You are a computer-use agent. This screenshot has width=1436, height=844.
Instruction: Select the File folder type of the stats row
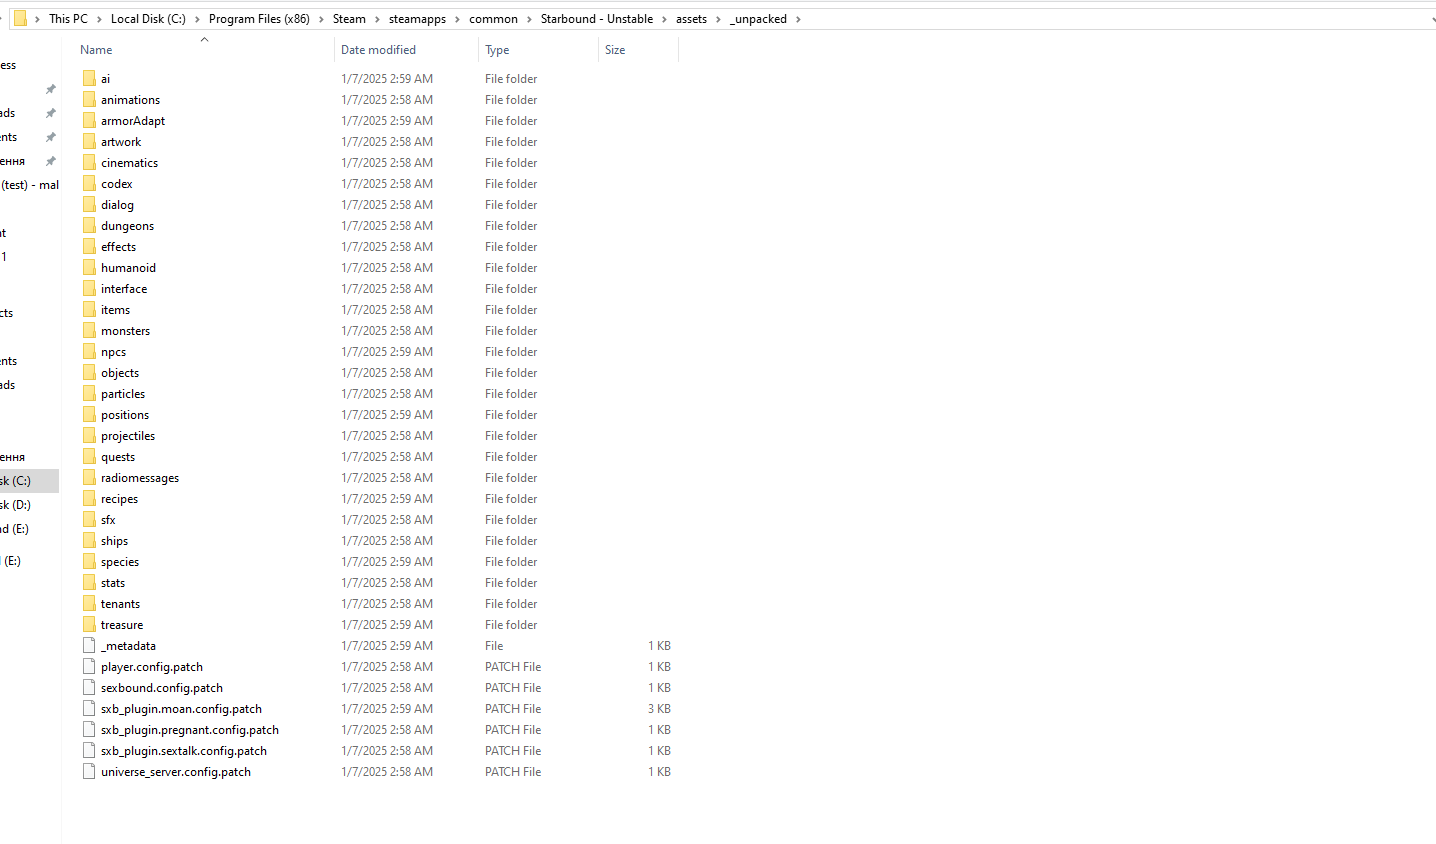(x=511, y=583)
